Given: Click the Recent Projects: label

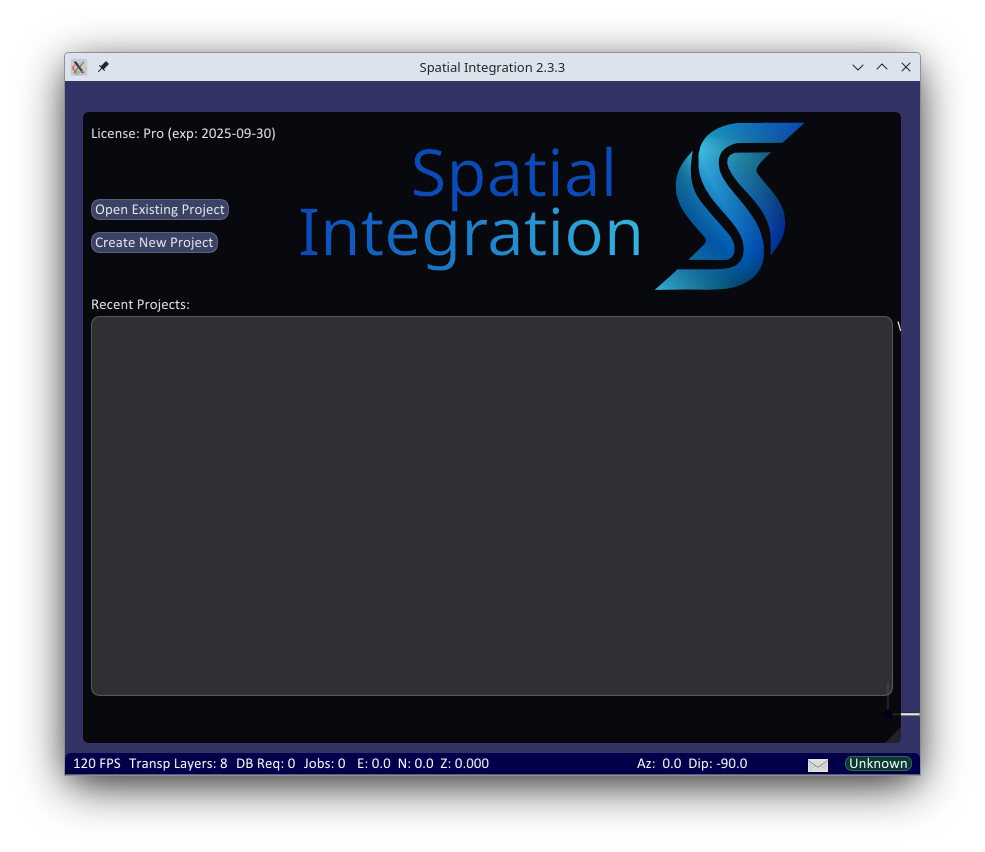Looking at the screenshot, I should (140, 304).
